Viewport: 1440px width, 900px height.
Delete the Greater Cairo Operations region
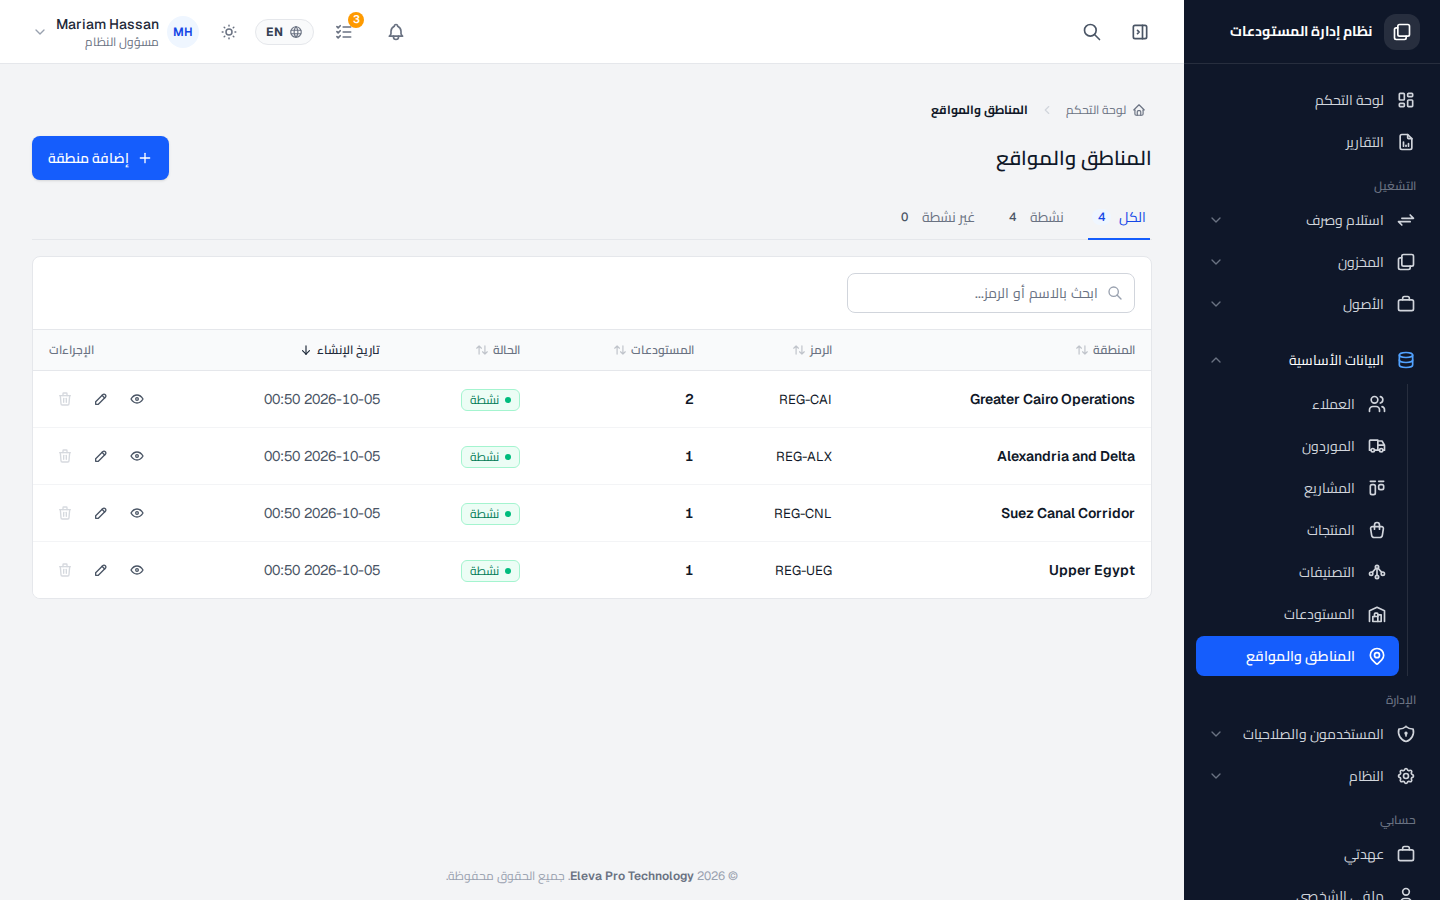(x=65, y=399)
